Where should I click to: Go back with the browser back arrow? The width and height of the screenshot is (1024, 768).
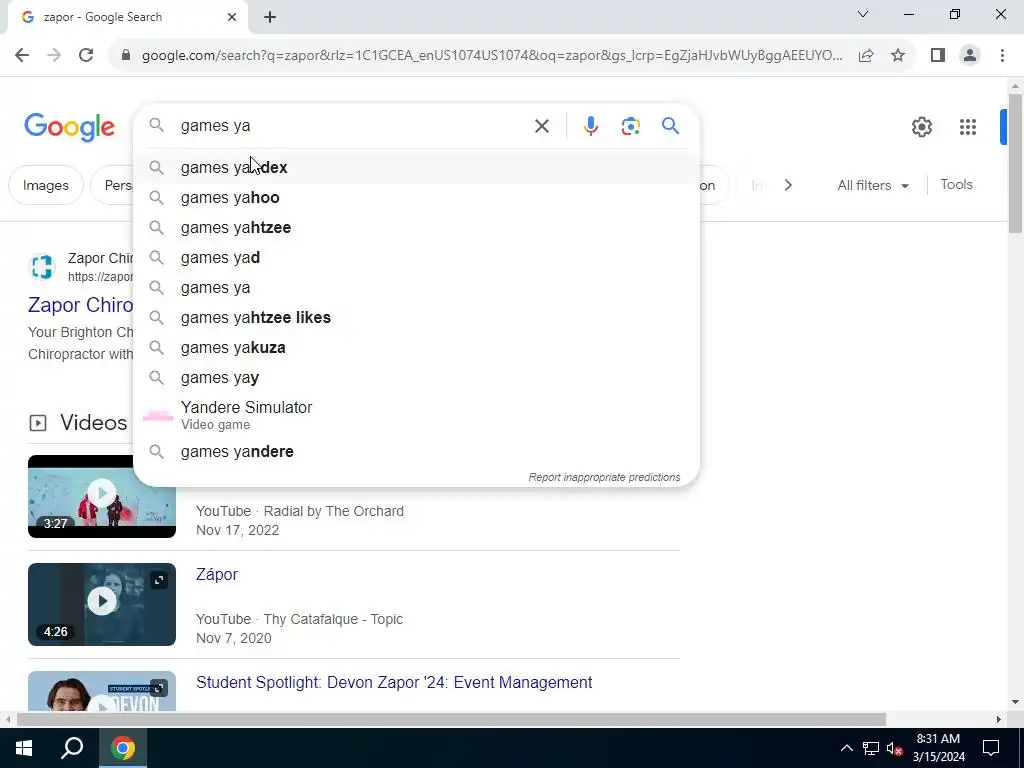coord(22,56)
